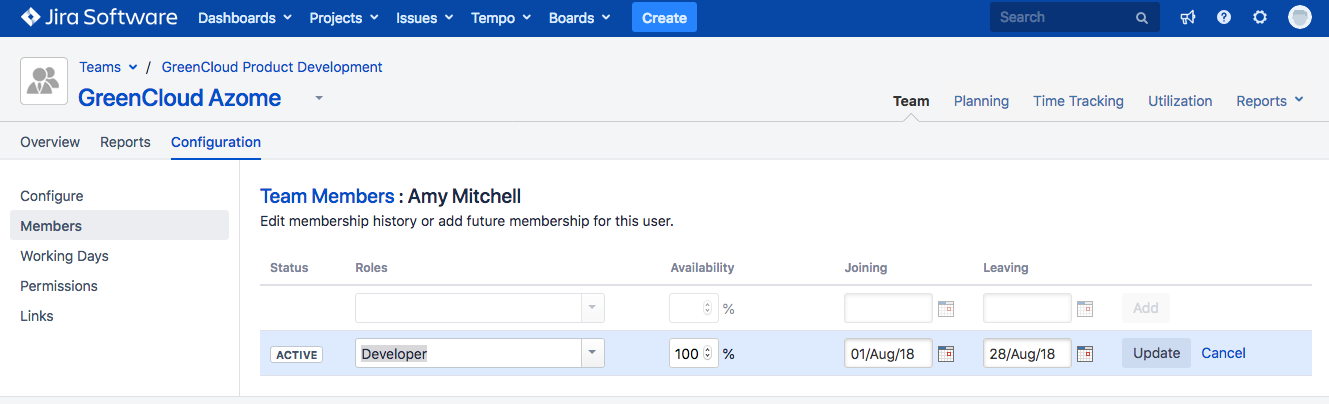1329x404 pixels.
Task: Click the empty Joining date field
Action: 887,308
